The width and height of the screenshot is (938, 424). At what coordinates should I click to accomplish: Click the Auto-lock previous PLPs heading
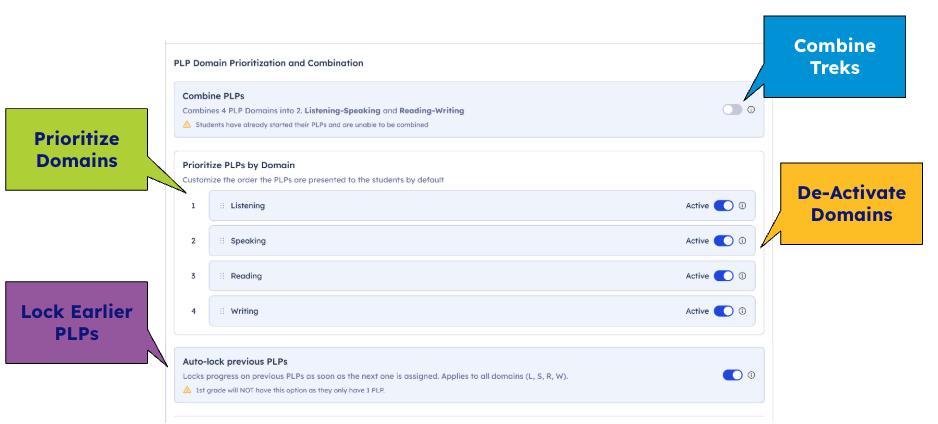[x=235, y=361]
